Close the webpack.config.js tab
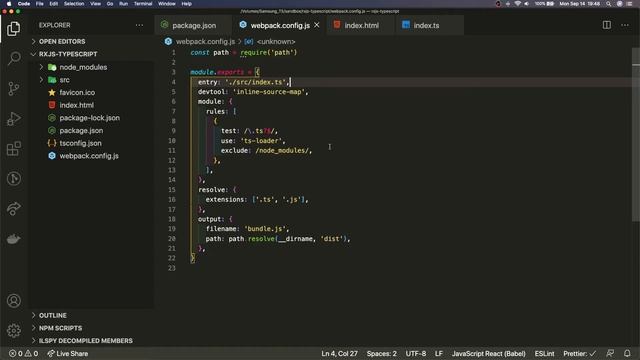640x360 pixels. pos(317,25)
